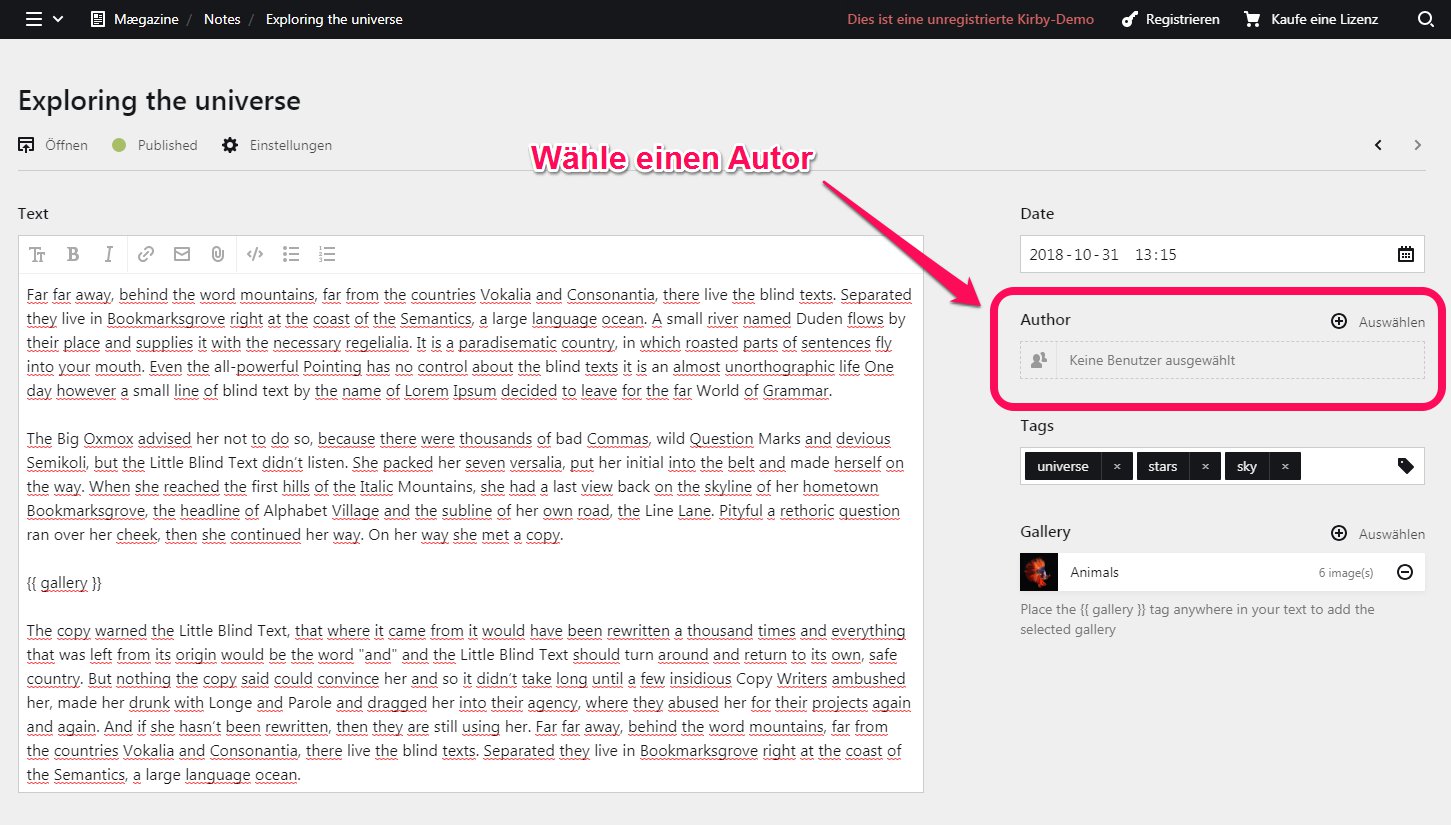Toggle bold formatting in the text editor
The height and width of the screenshot is (825, 1451).
[73, 254]
